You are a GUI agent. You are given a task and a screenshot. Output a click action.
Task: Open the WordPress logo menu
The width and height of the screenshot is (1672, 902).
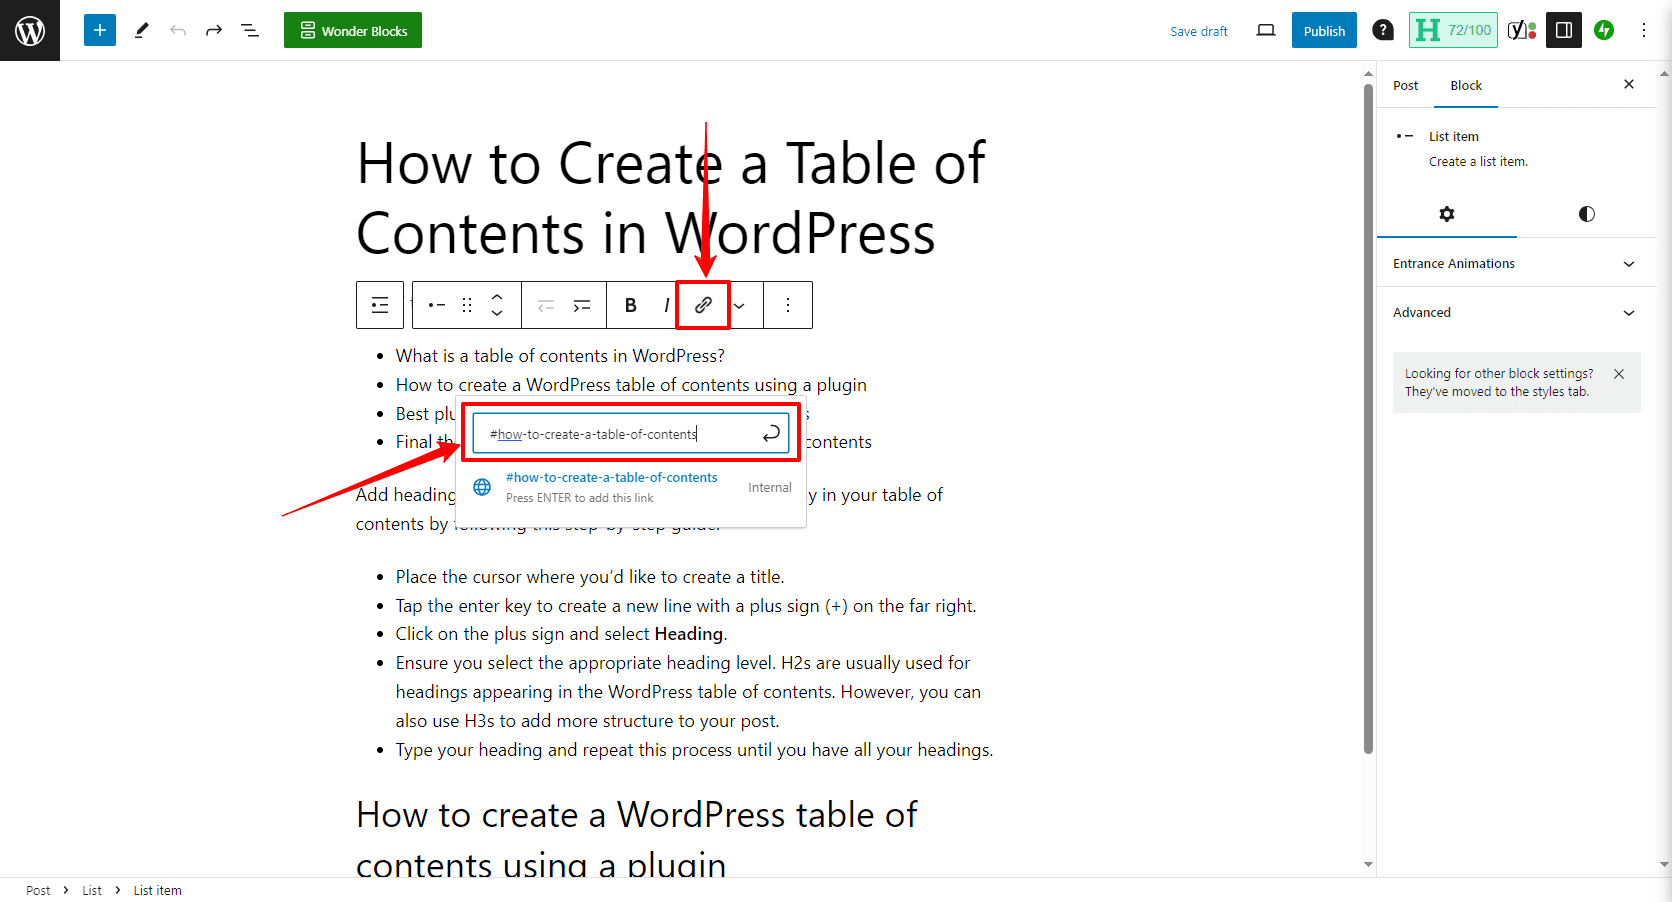tap(30, 30)
